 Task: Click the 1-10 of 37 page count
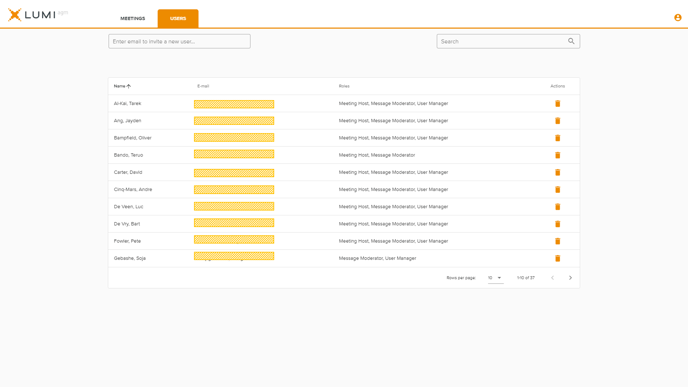click(x=526, y=278)
